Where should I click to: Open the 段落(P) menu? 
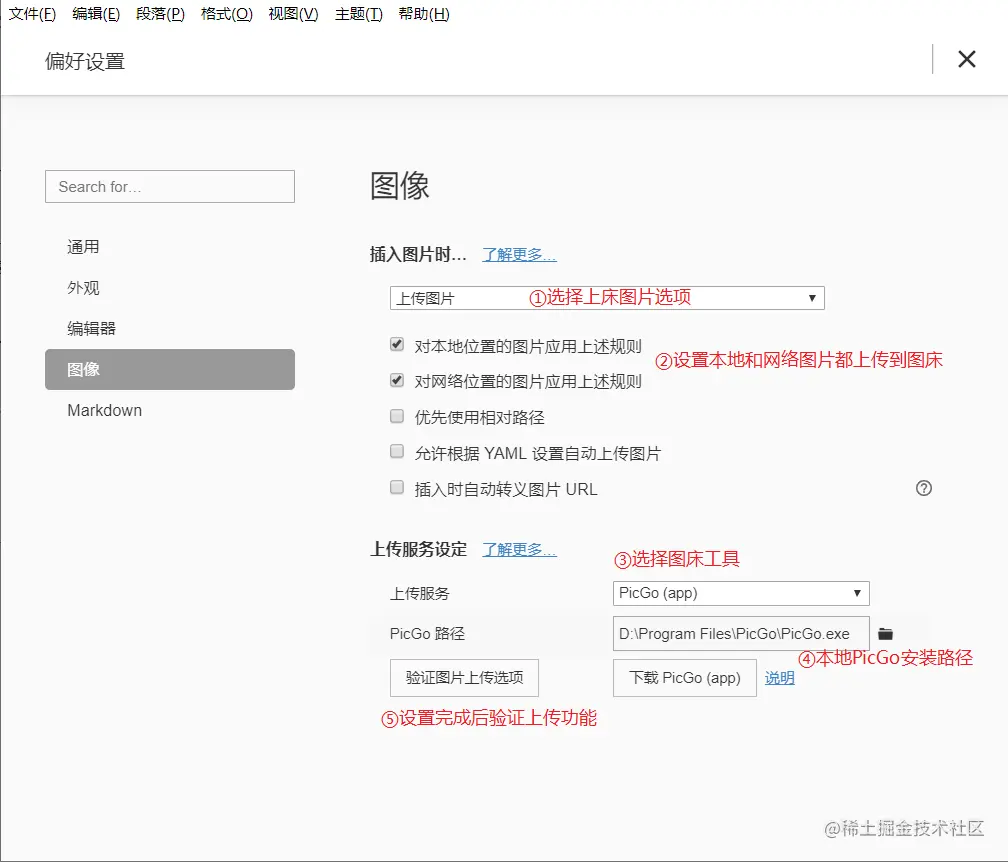tap(160, 14)
